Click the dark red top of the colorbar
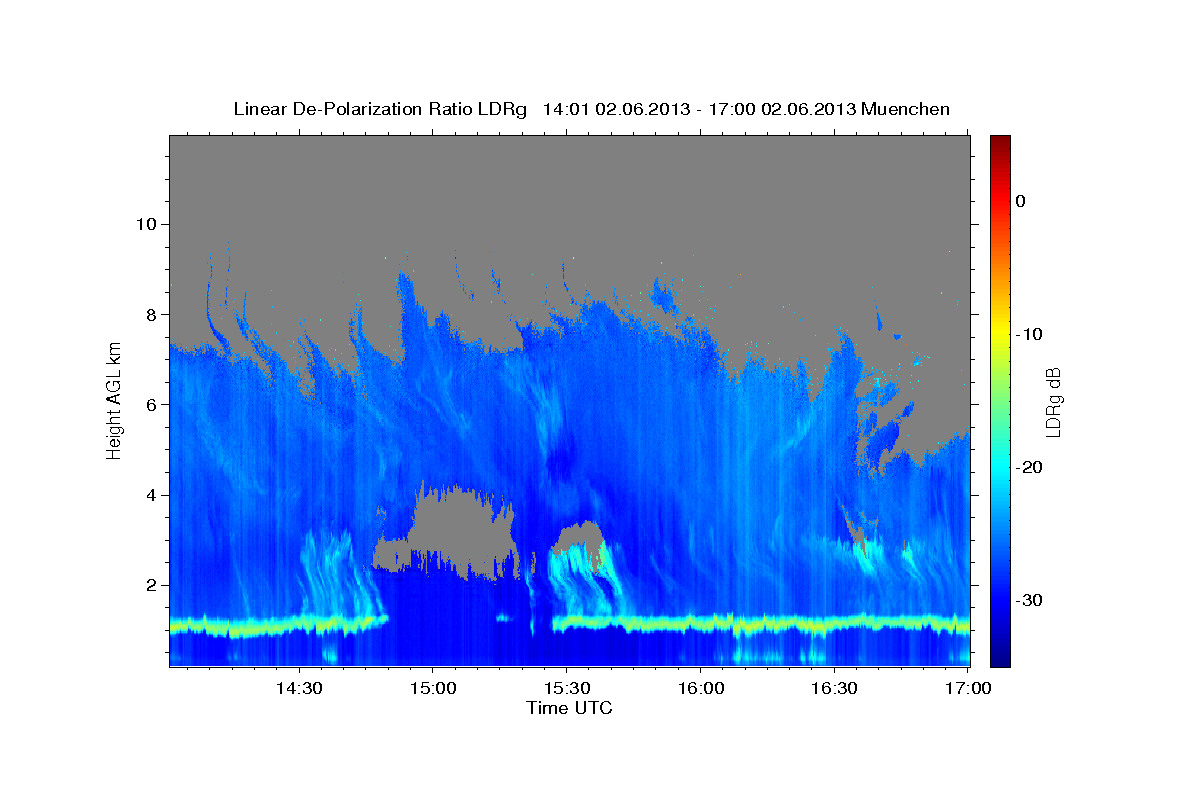Image resolution: width=1200 pixels, height=800 pixels. [x=1000, y=145]
